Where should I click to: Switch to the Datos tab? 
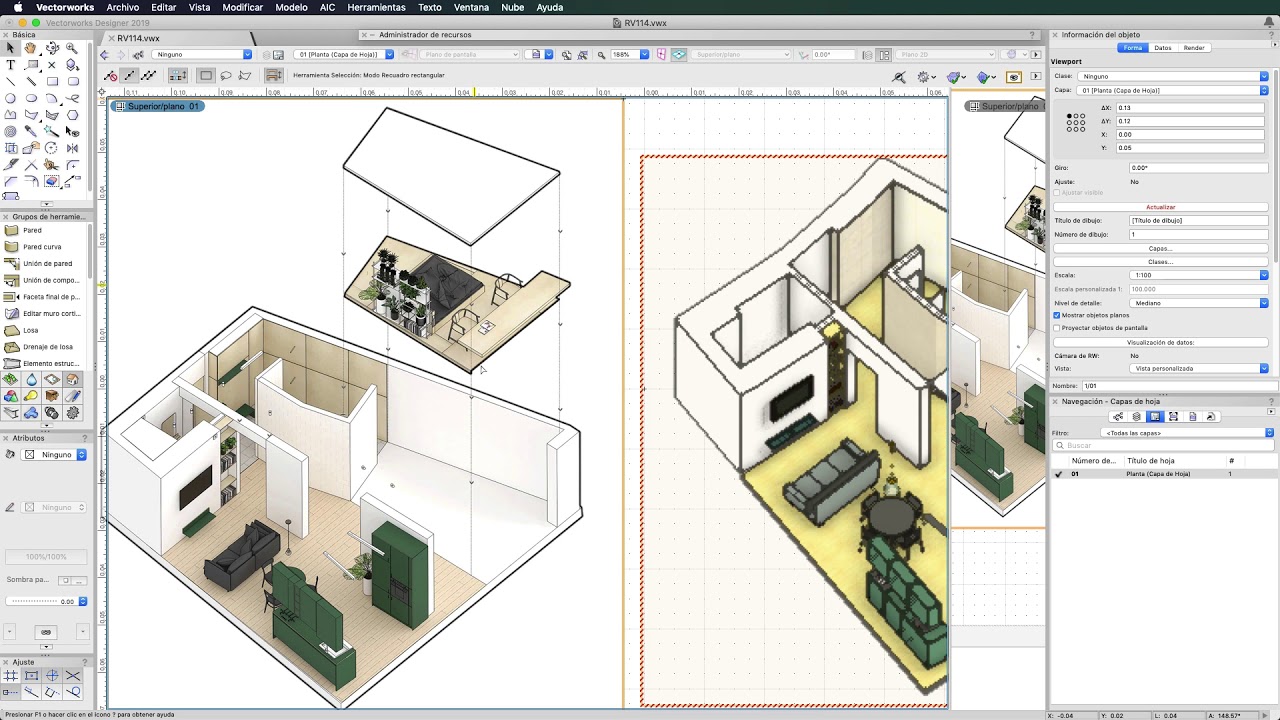click(x=1163, y=48)
